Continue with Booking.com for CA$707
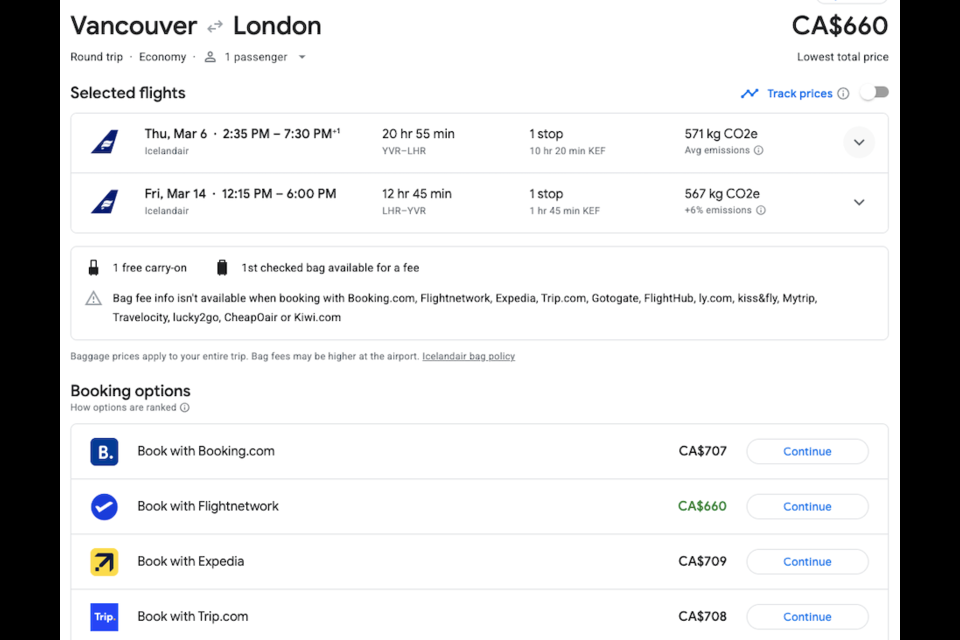 pyautogui.click(x=807, y=451)
